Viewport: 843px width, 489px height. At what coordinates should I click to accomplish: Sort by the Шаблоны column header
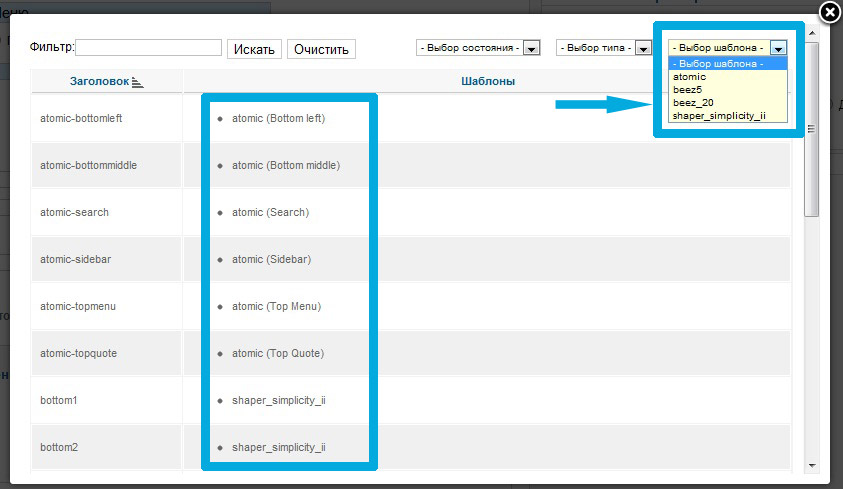[487, 81]
